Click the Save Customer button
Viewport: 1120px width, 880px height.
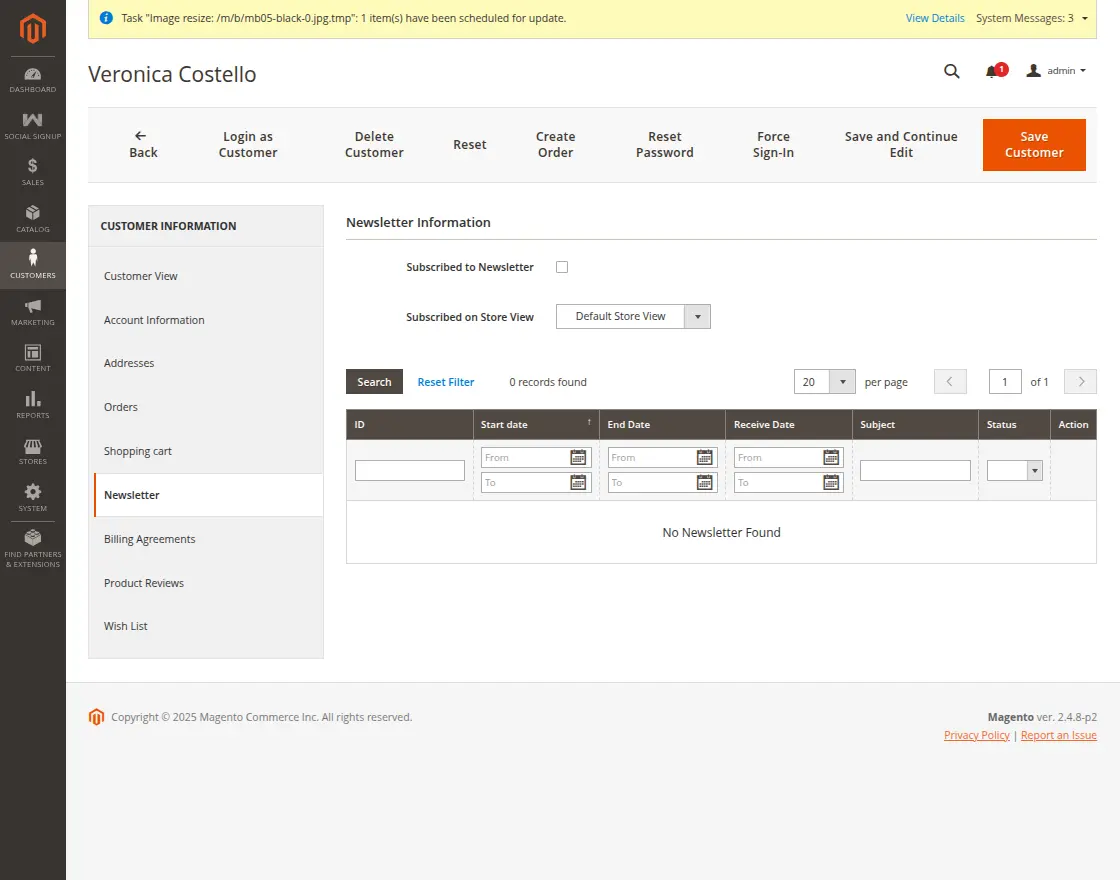click(x=1034, y=145)
